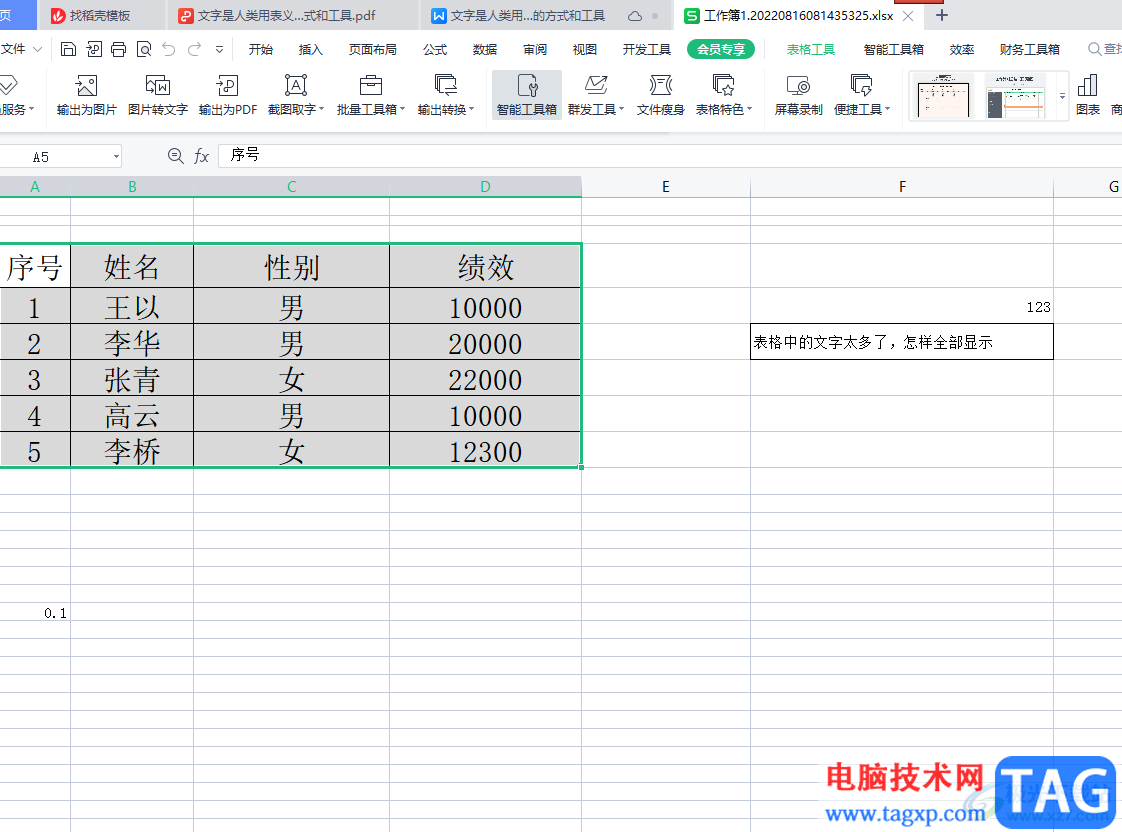1122x832 pixels.
Task: Open the 开始 ribbon tab
Action: click(260, 49)
